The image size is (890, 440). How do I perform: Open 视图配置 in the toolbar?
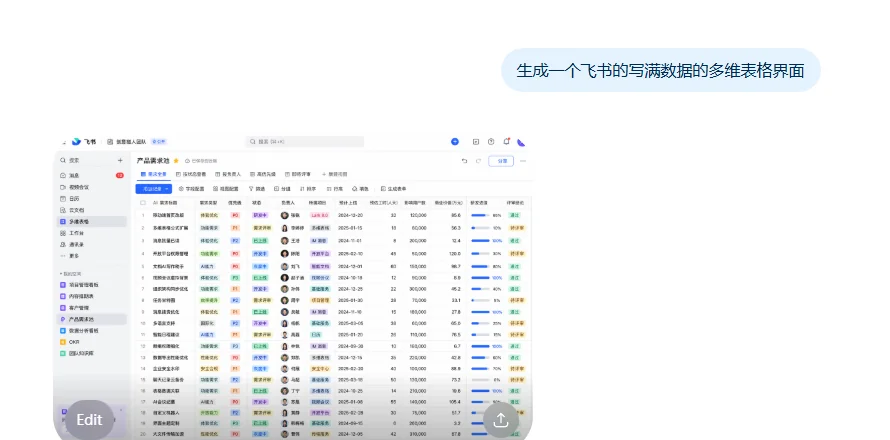point(226,188)
